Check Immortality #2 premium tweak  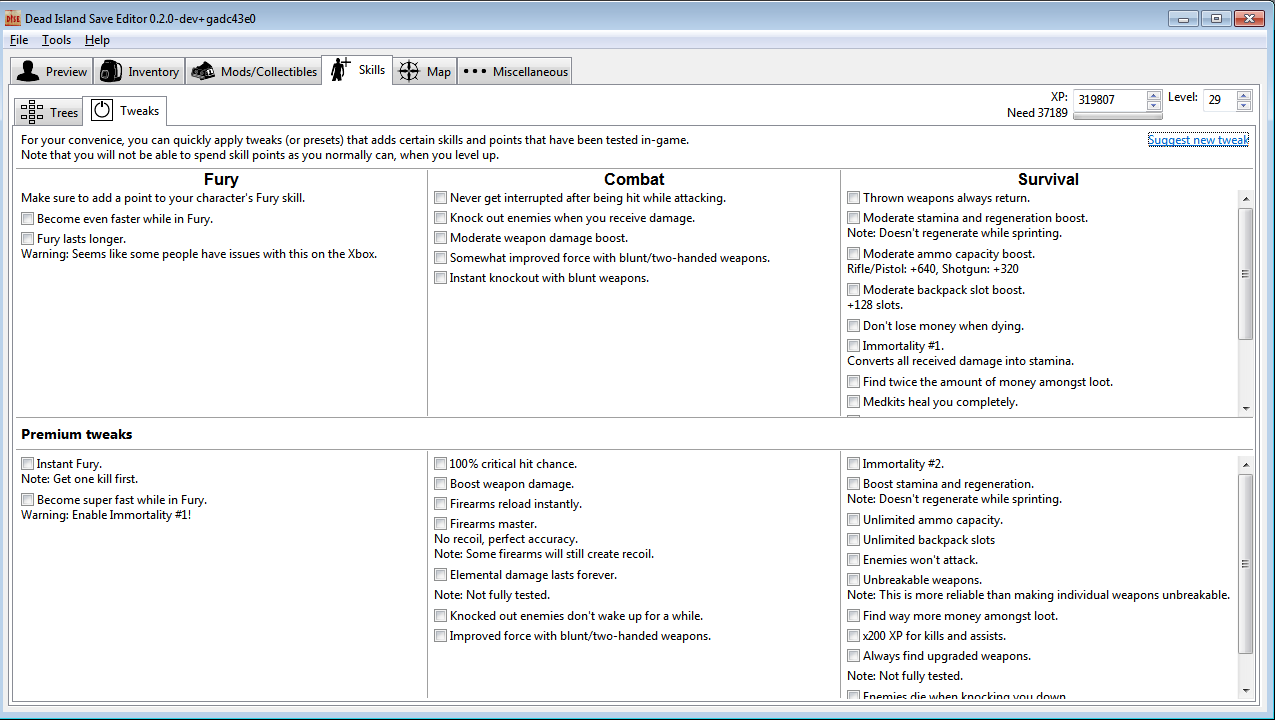click(x=854, y=464)
